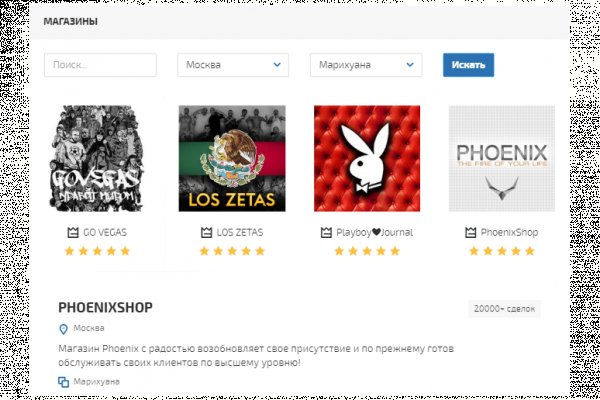Open the Марихуана category dropdown

point(366,65)
